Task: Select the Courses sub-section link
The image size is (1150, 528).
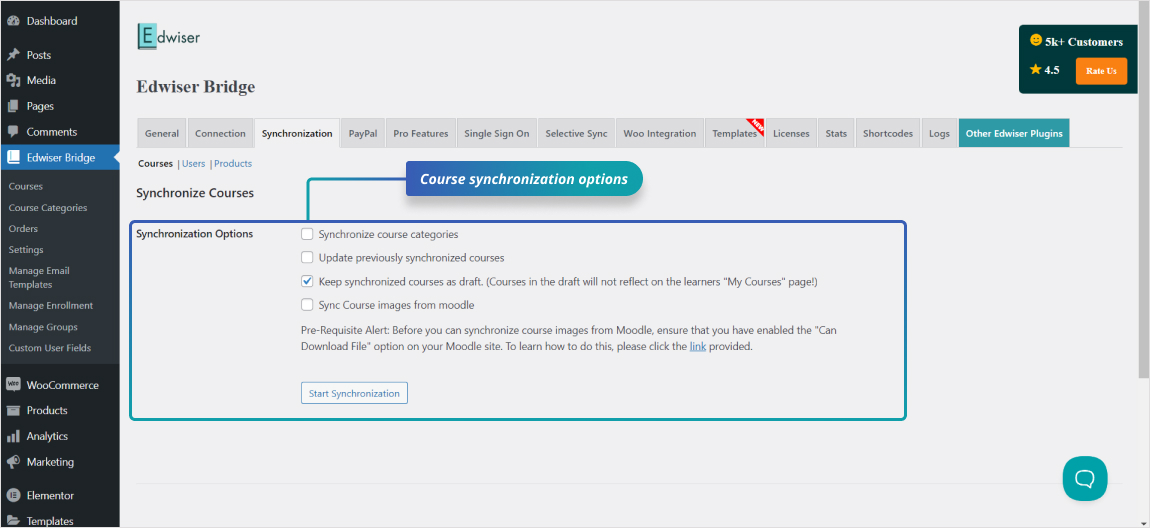Action: click(155, 164)
